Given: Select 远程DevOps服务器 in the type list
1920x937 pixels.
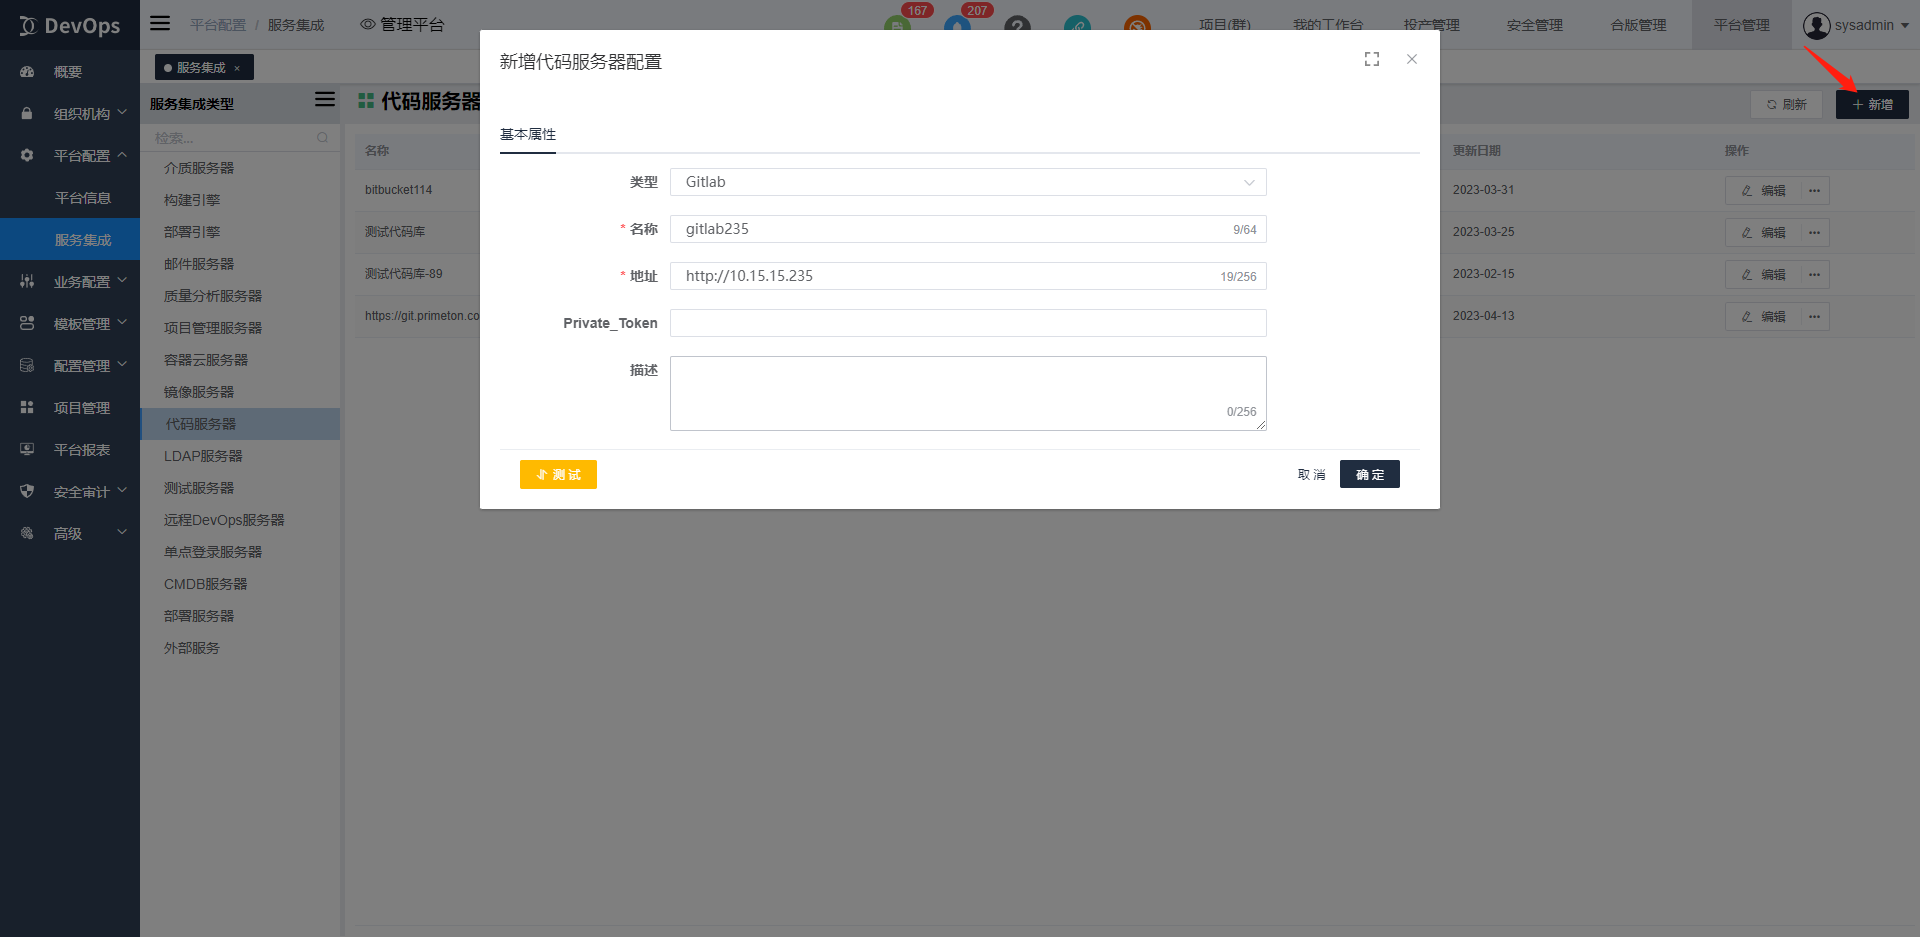Looking at the screenshot, I should point(240,520).
